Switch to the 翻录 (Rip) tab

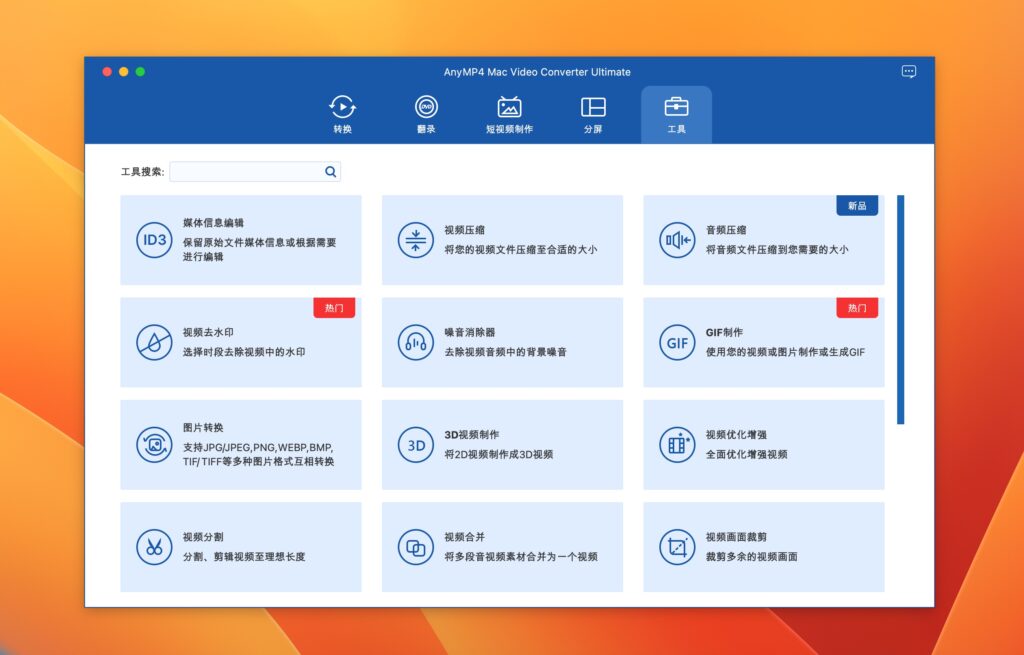click(424, 113)
